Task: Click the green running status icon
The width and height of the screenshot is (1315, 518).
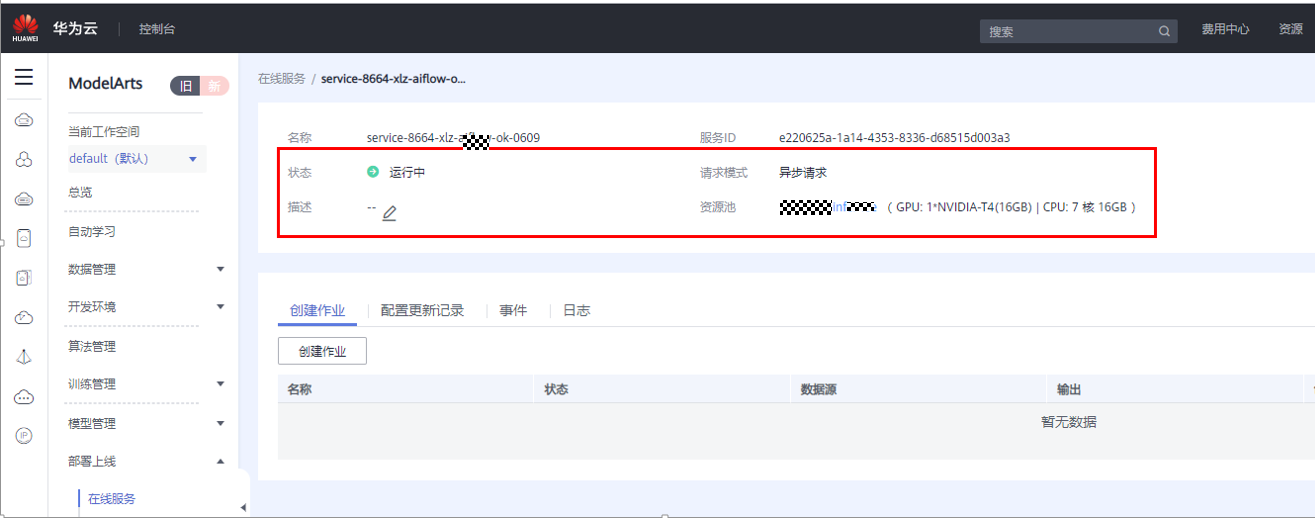Action: point(373,172)
